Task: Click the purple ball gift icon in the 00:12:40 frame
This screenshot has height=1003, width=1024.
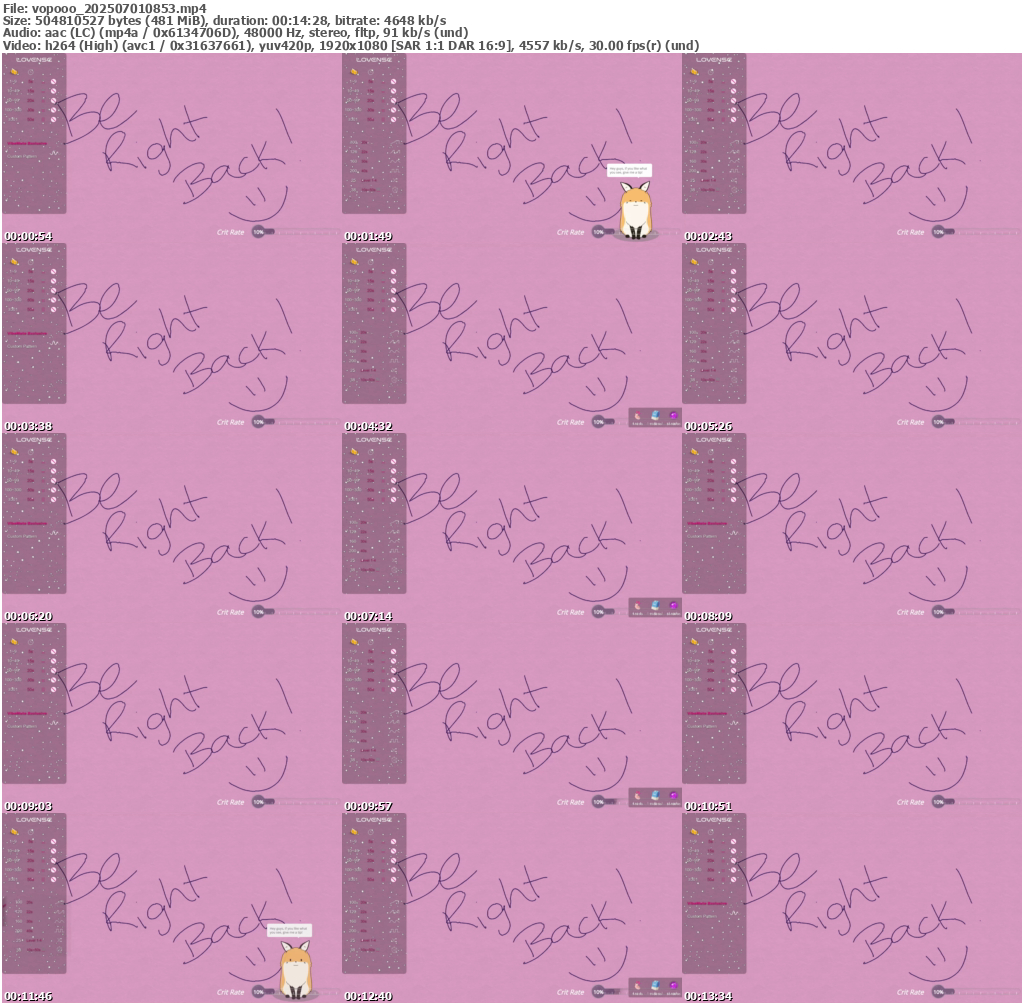Action: tap(673, 985)
